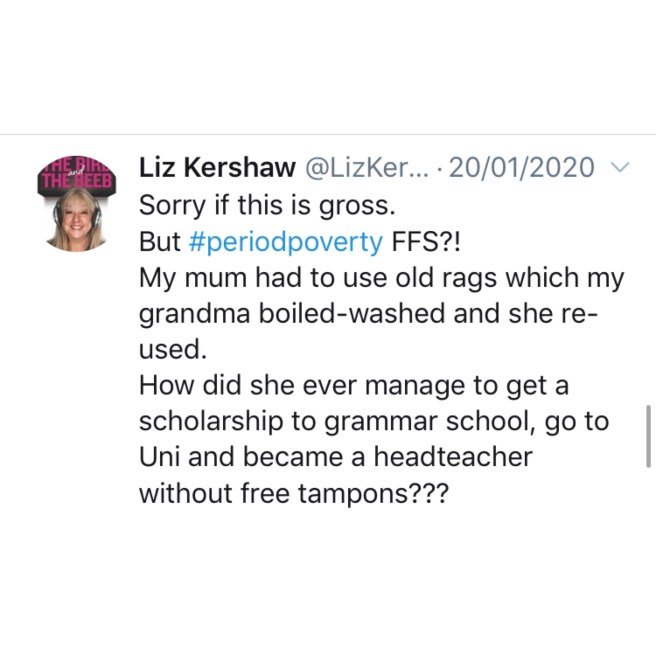The height and width of the screenshot is (656, 656).
Task: Click the blank area above the tweet
Action: coord(328,65)
